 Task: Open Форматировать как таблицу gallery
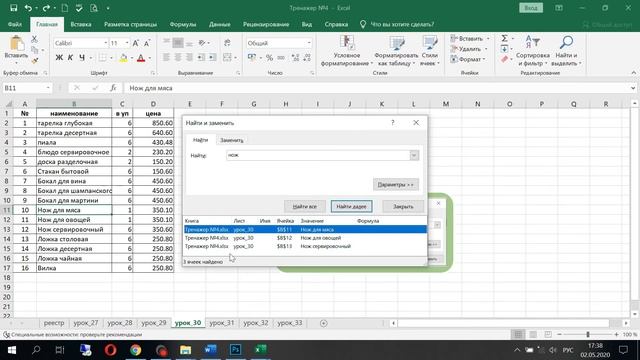point(396,51)
